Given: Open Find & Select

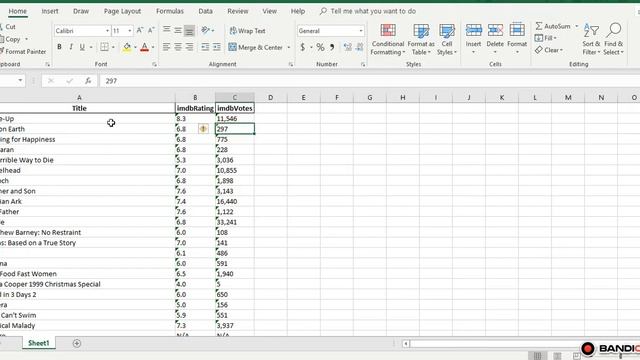Looking at the screenshot, I should click(613, 39).
